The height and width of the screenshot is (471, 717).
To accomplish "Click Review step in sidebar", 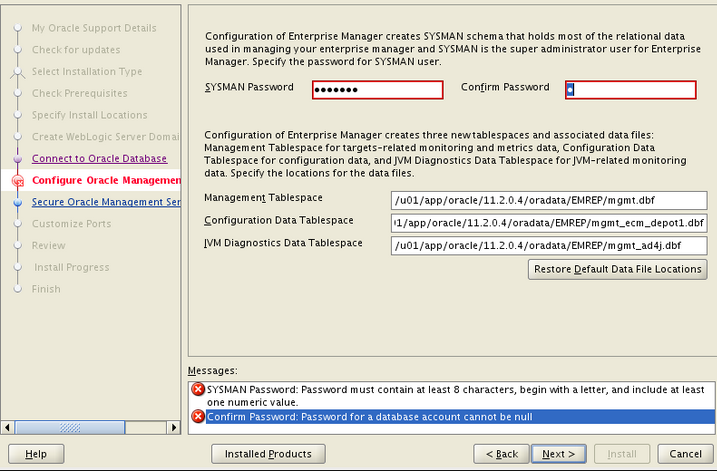I will tap(48, 246).
